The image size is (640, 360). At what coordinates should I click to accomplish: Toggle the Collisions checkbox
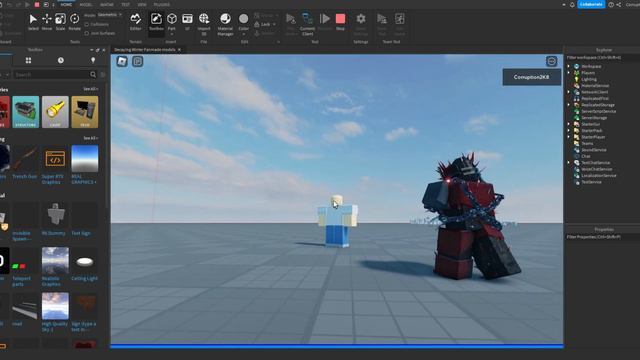tap(87, 24)
